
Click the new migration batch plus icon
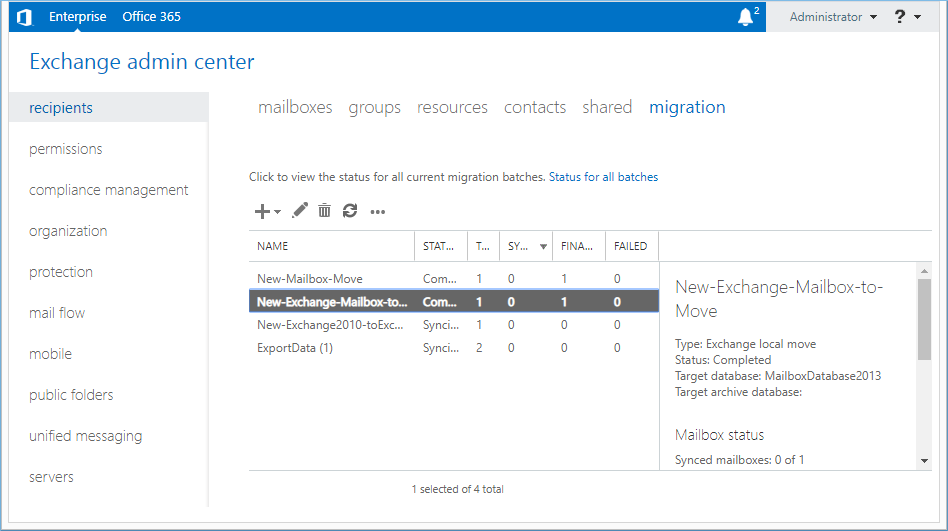262,211
